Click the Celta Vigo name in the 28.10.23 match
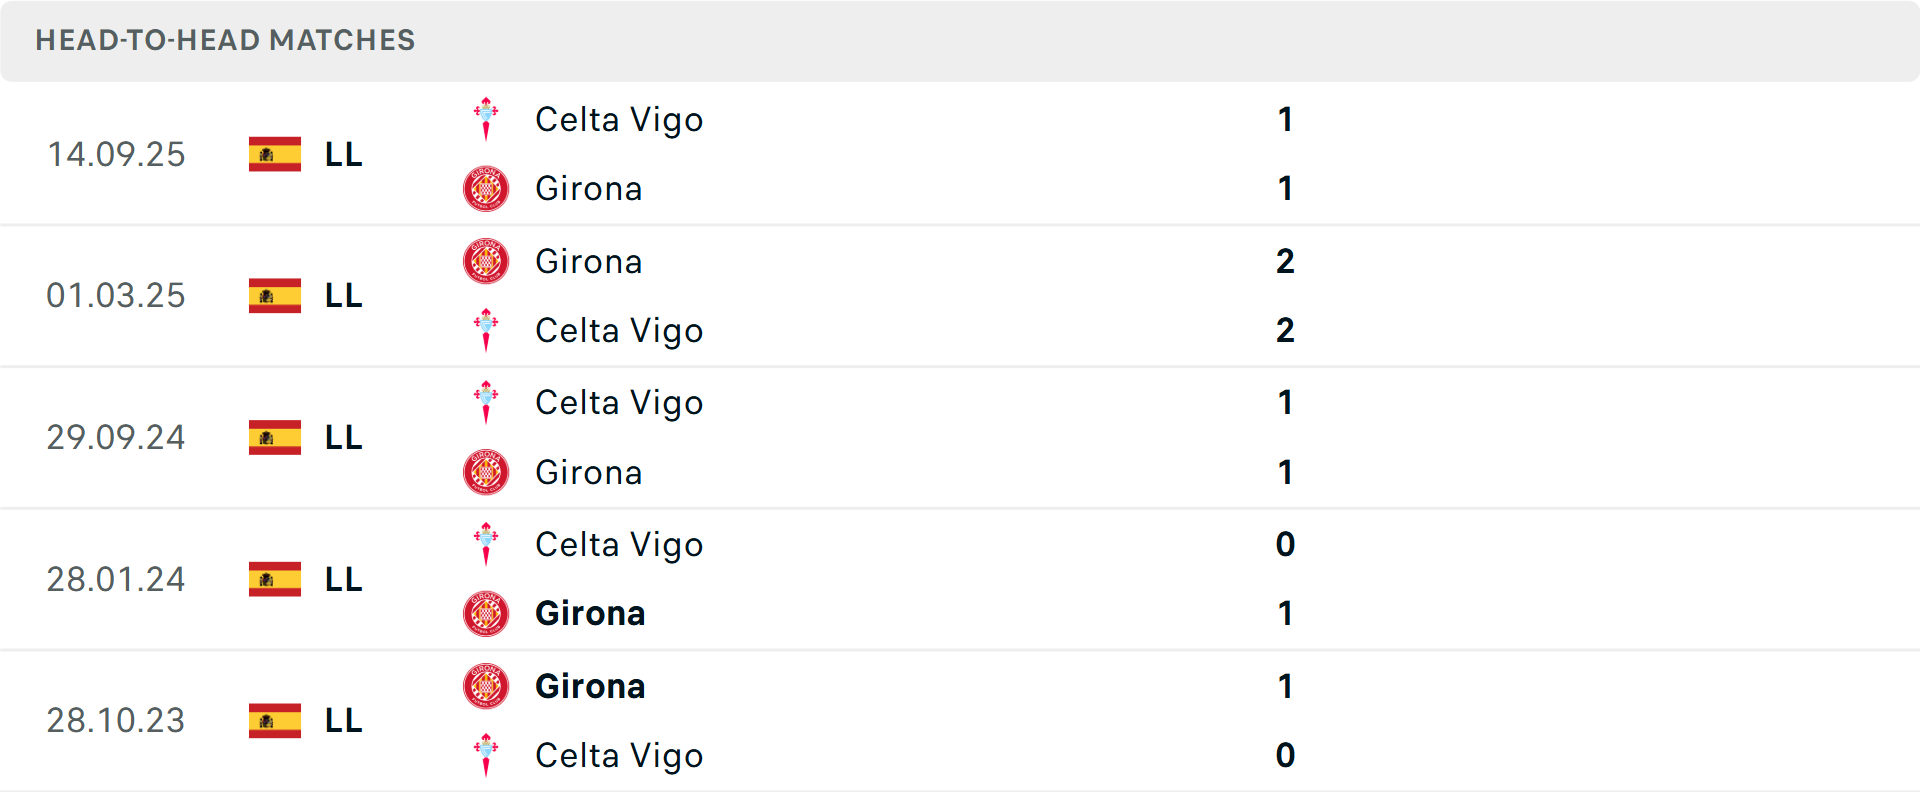Viewport: 1920px width, 792px height. (x=619, y=755)
